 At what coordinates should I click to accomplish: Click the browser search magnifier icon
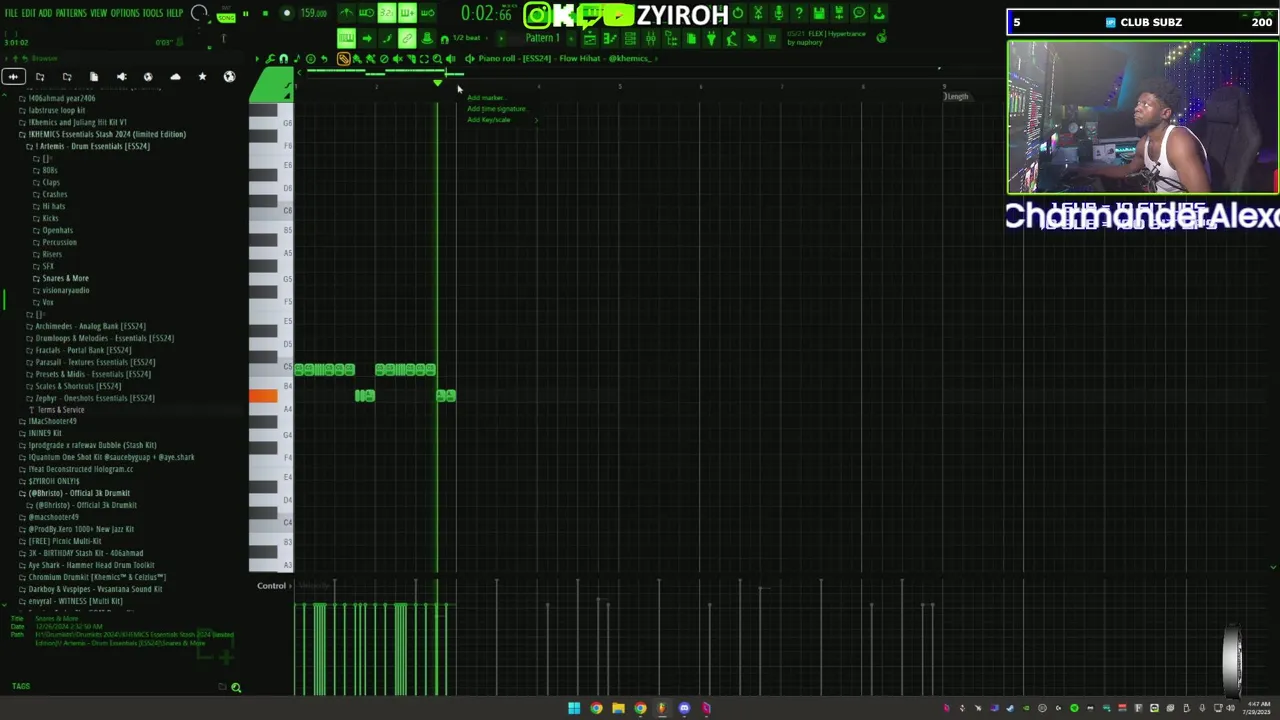tap(236, 687)
